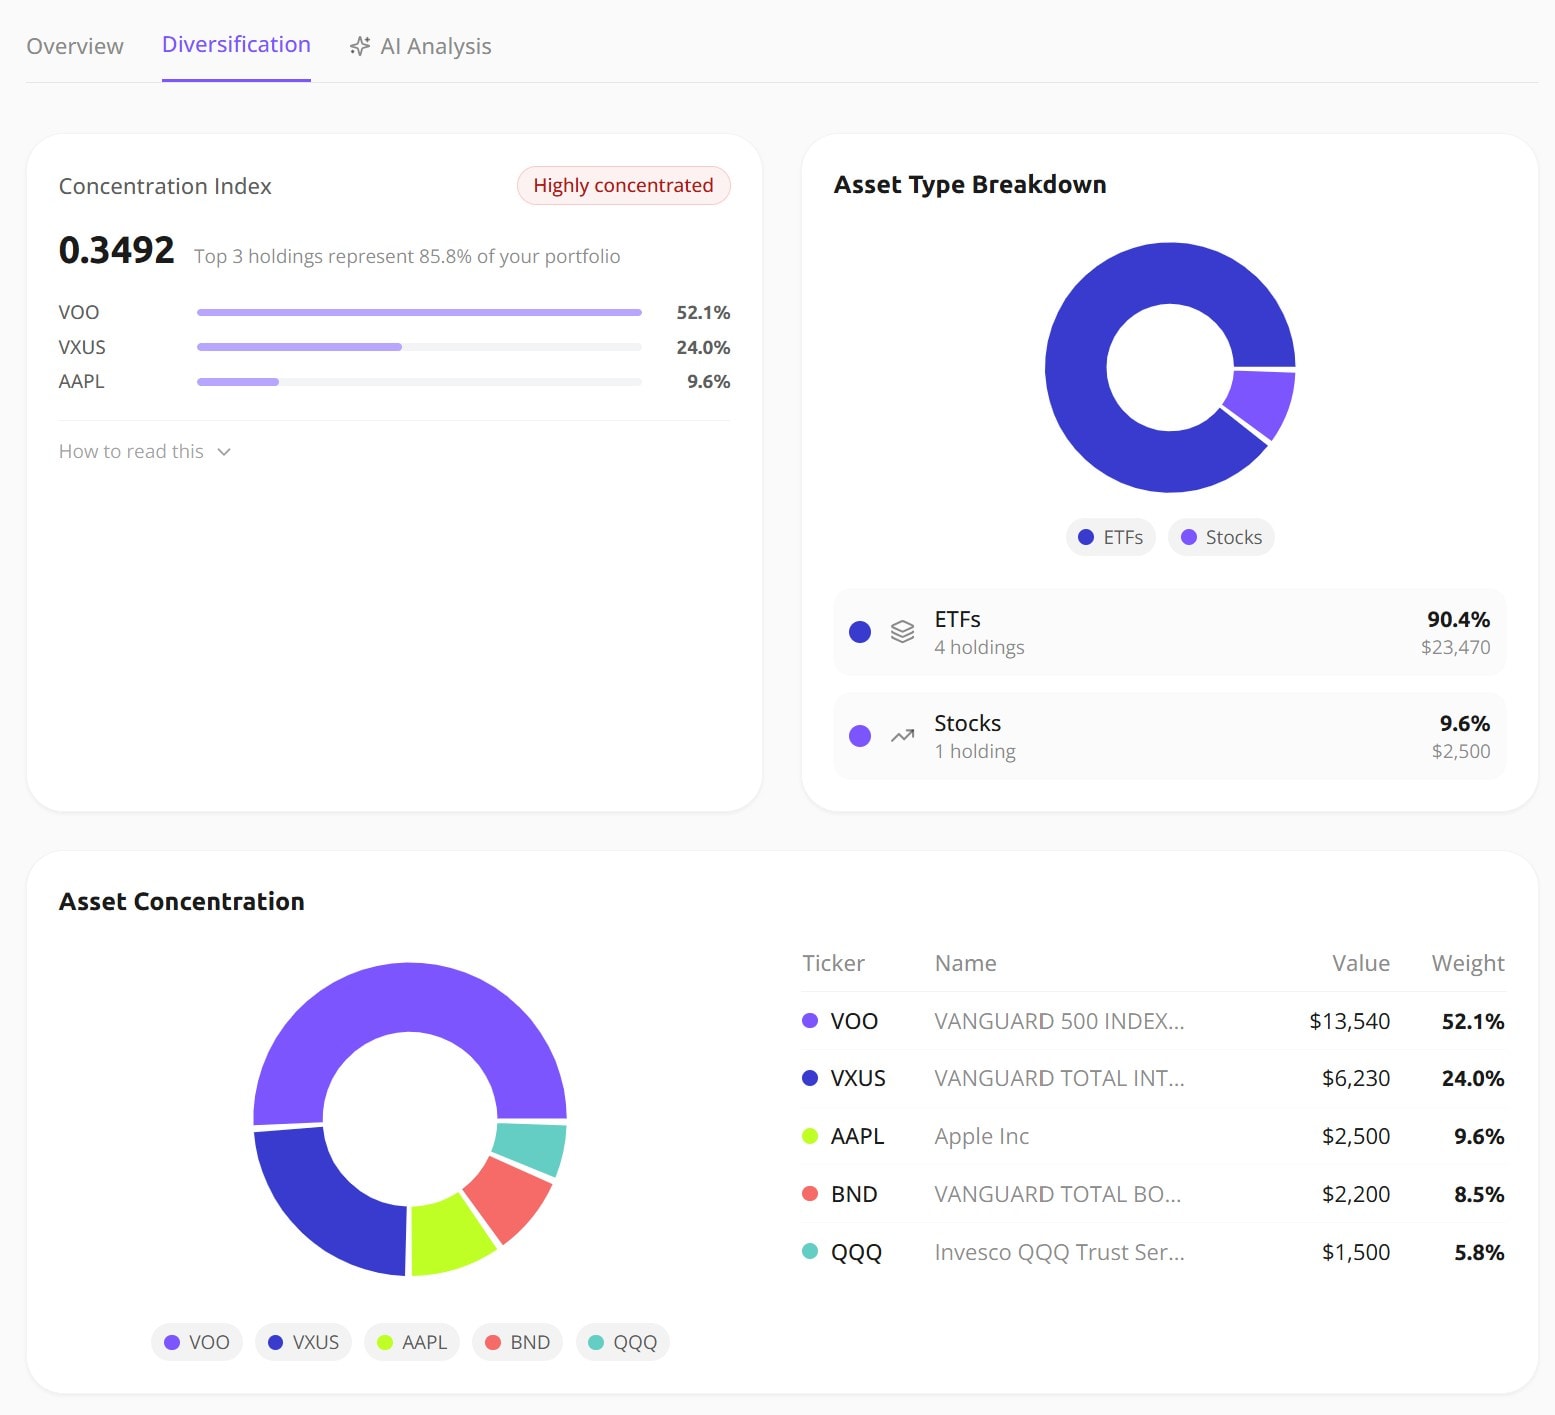Toggle QQQ legend in Asset Concentration
This screenshot has width=1555, height=1415.
pos(623,1342)
